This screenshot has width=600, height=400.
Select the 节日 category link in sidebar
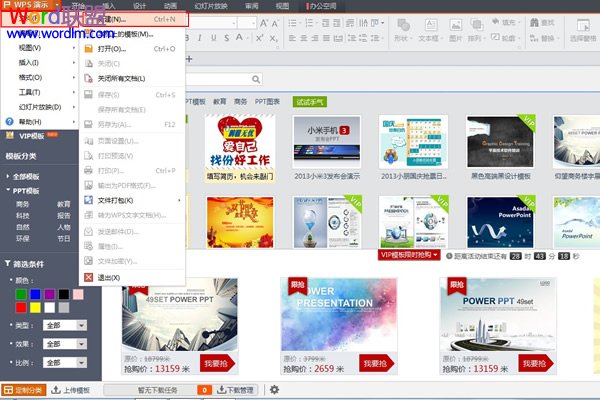[x=64, y=238]
